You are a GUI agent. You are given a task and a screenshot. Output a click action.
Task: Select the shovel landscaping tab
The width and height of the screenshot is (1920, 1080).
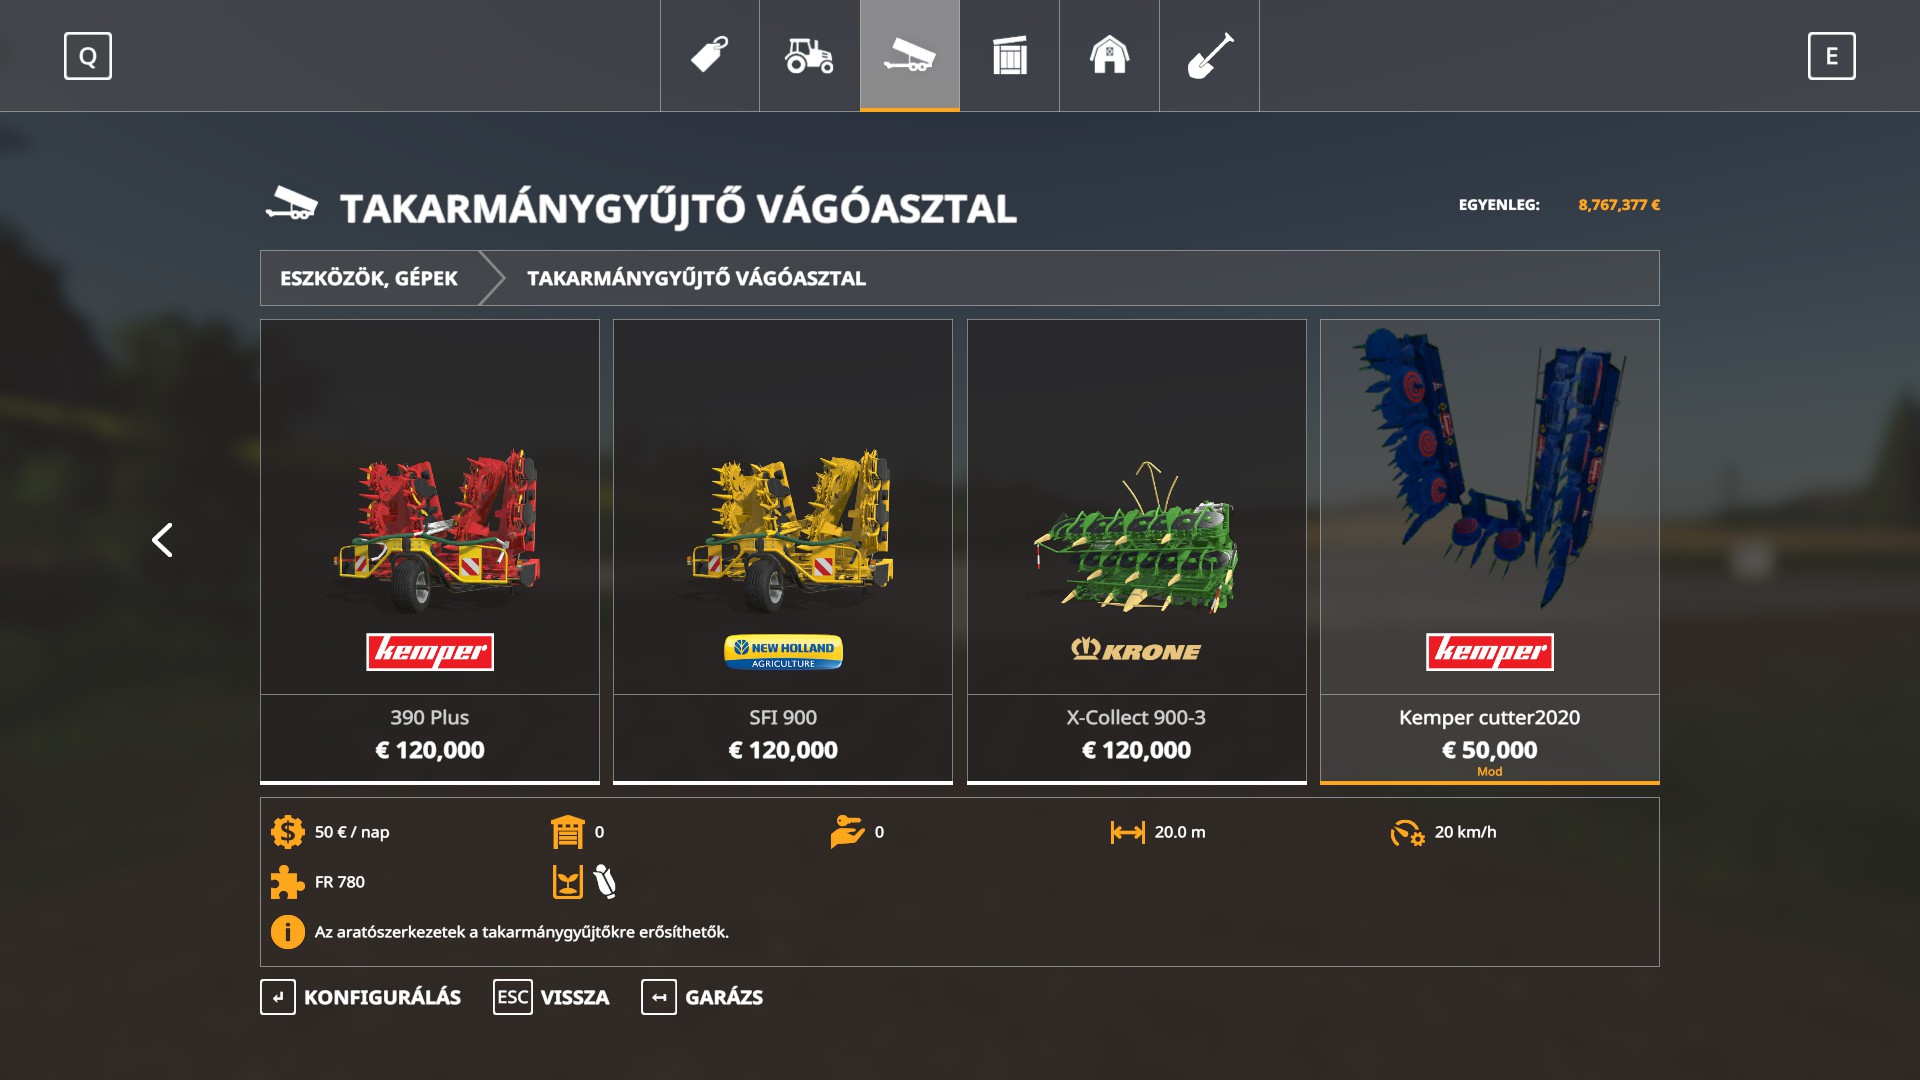click(x=1210, y=55)
